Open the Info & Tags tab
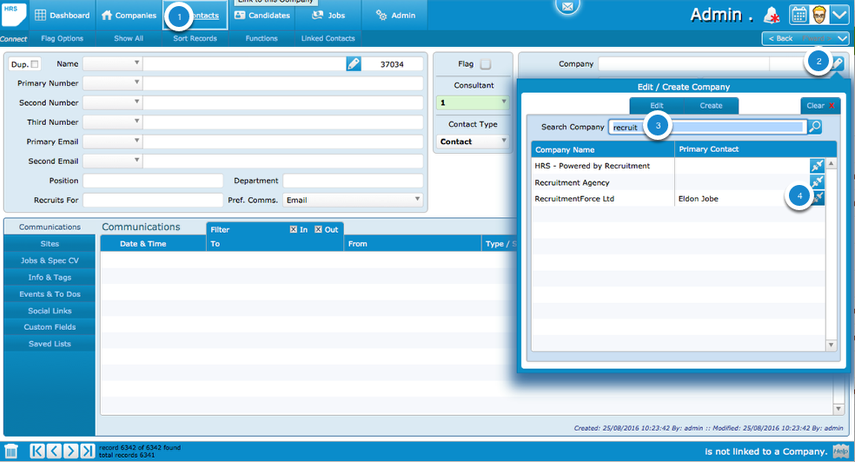The width and height of the screenshot is (855, 462). click(50, 277)
